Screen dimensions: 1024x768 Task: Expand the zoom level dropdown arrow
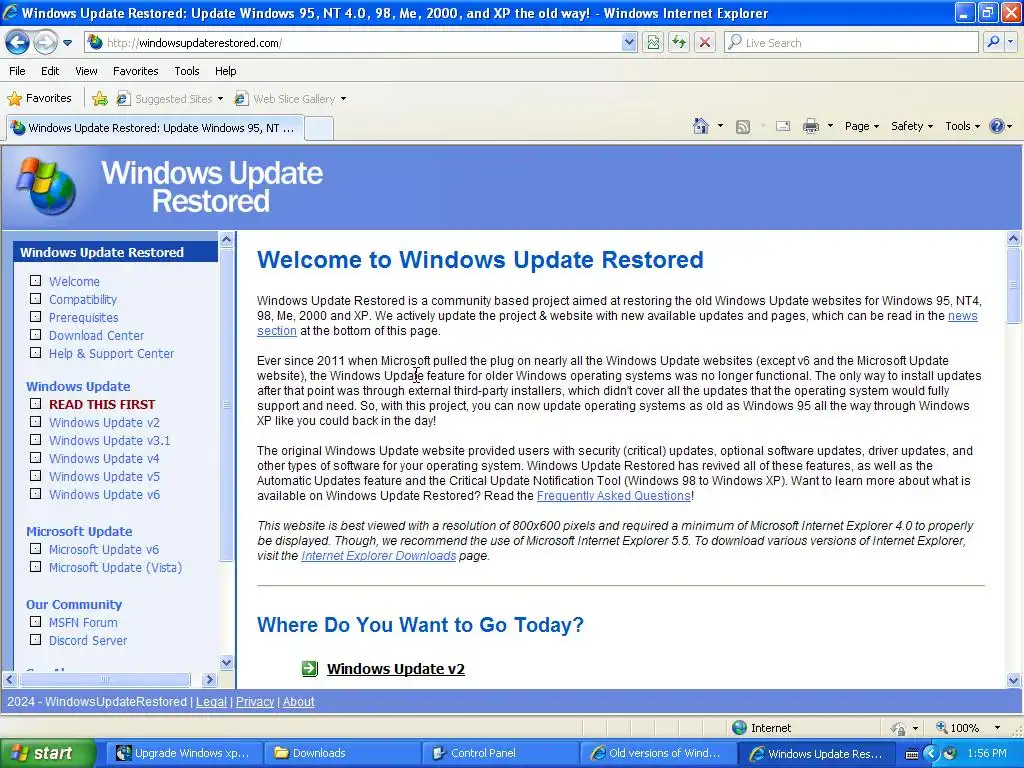(x=997, y=728)
